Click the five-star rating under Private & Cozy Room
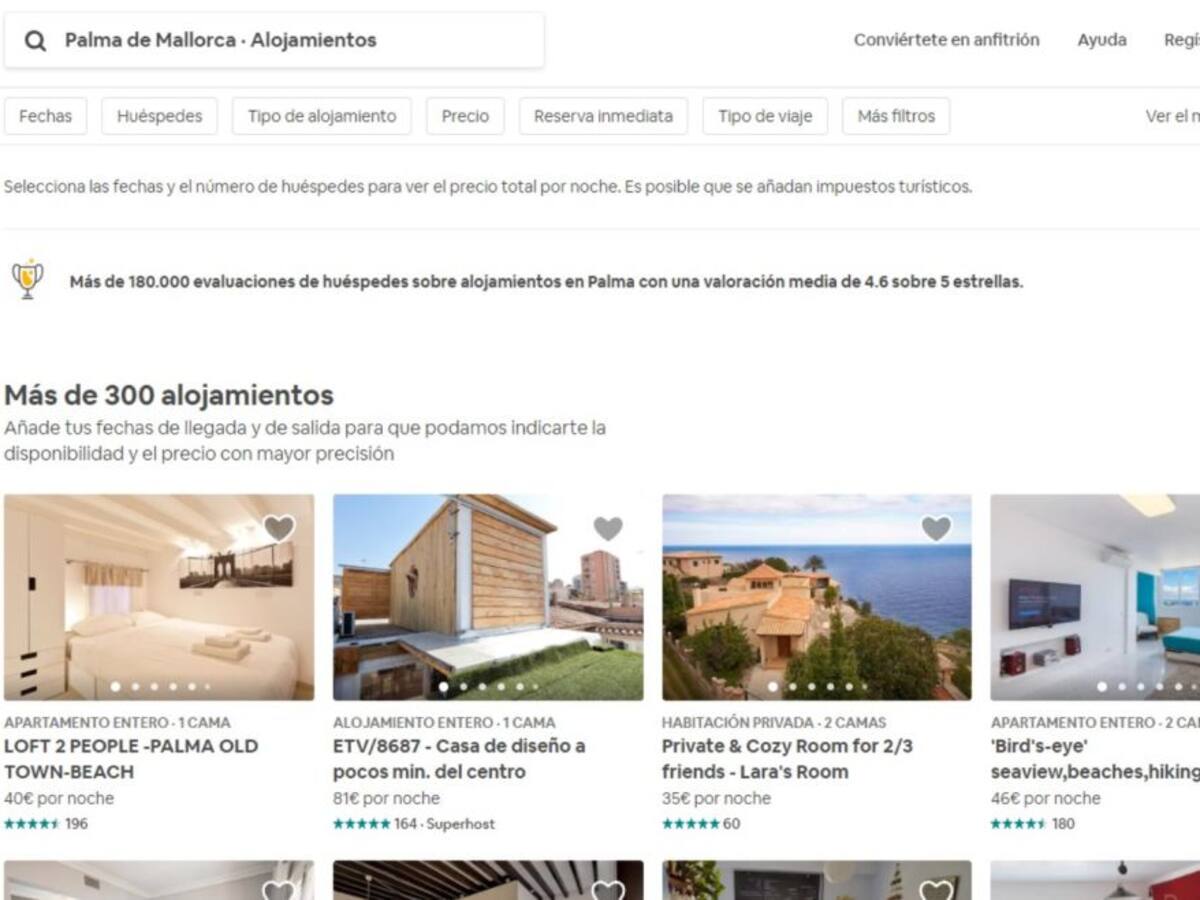The width and height of the screenshot is (1200, 900). [x=690, y=824]
